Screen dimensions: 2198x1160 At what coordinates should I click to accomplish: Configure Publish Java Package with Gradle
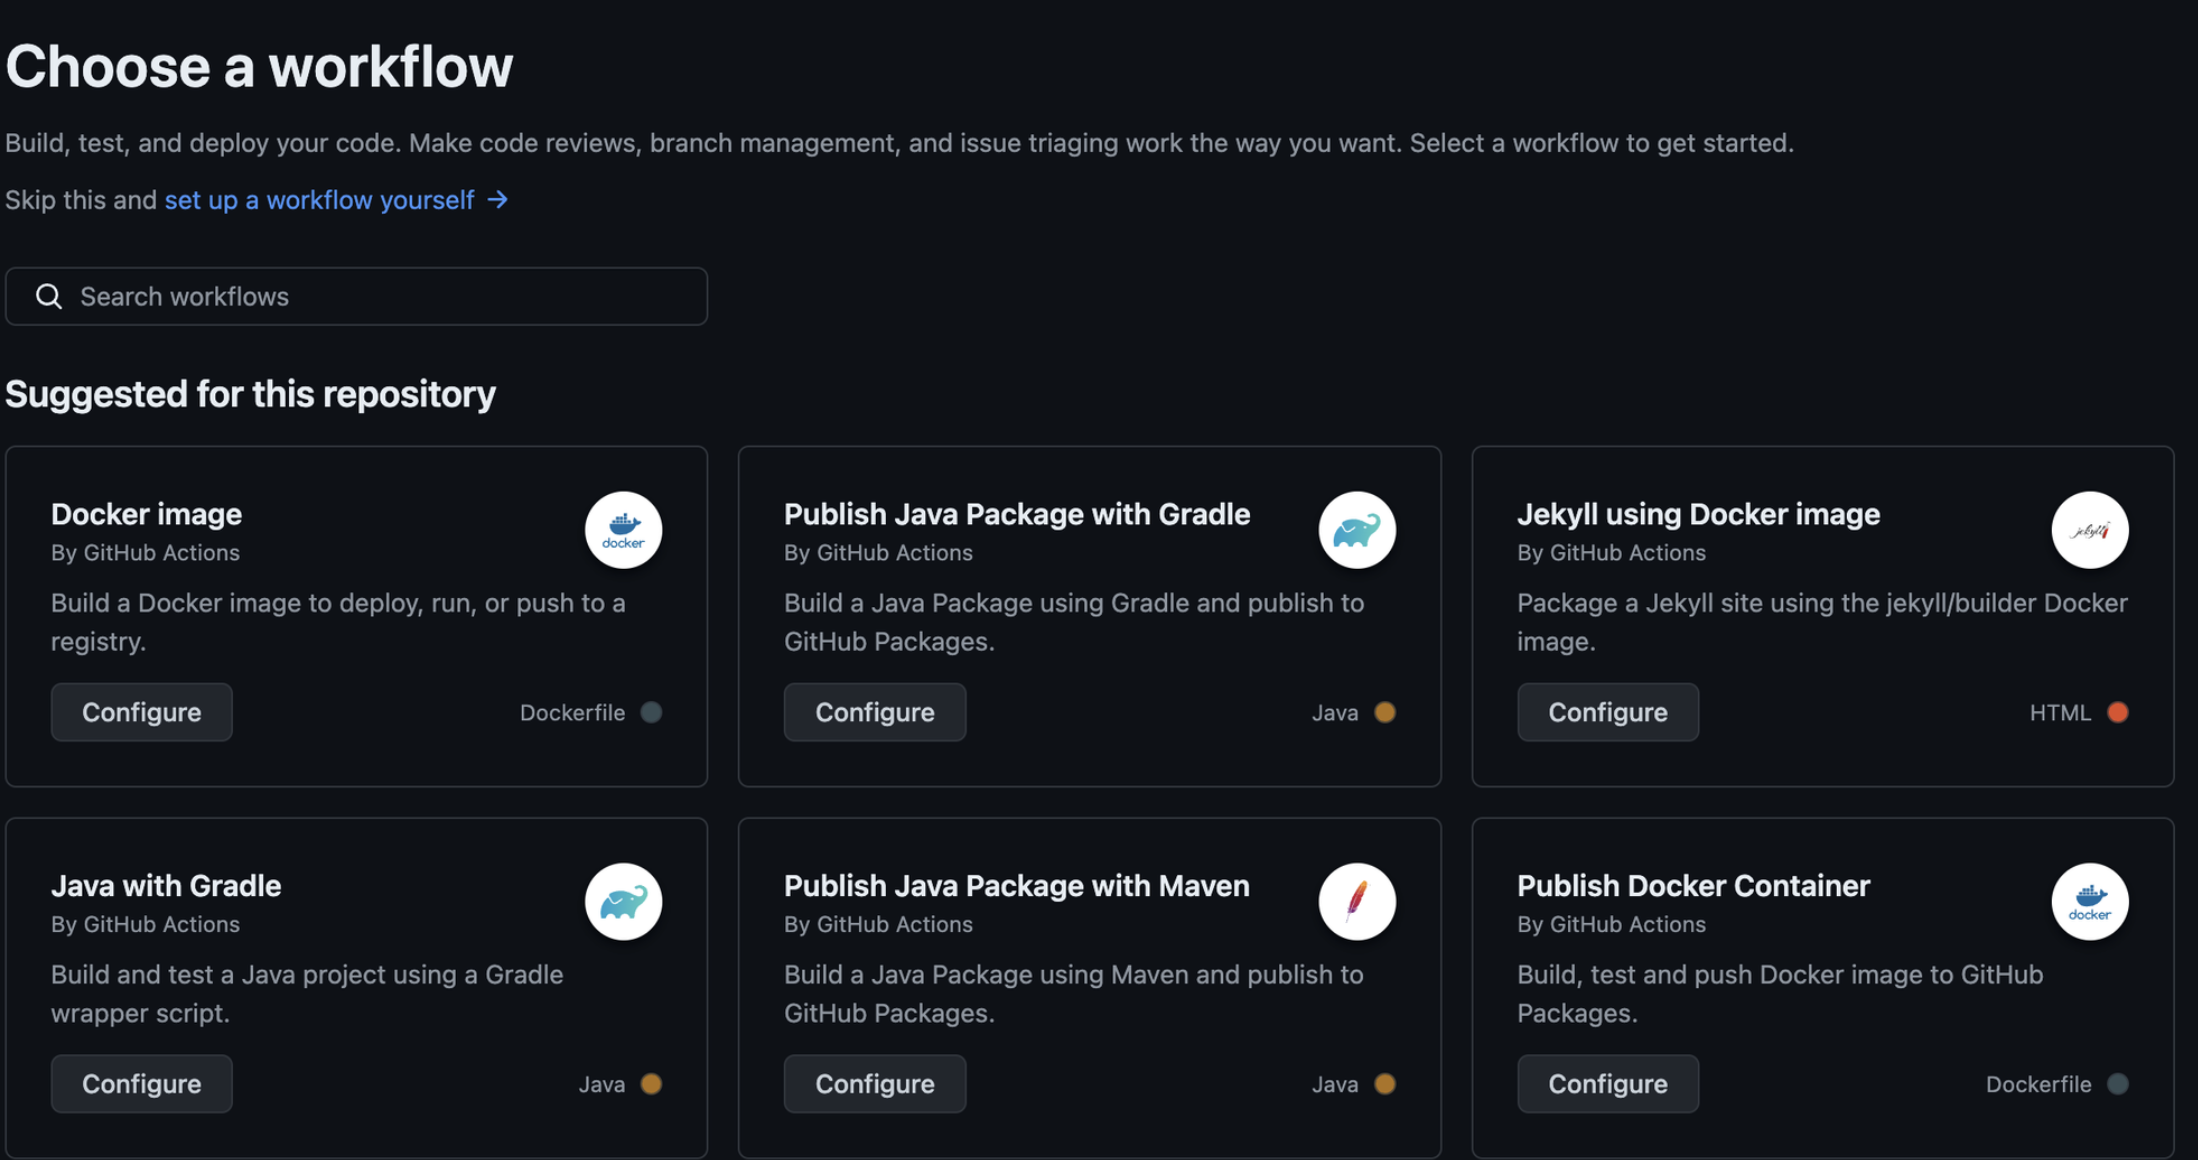coord(874,712)
